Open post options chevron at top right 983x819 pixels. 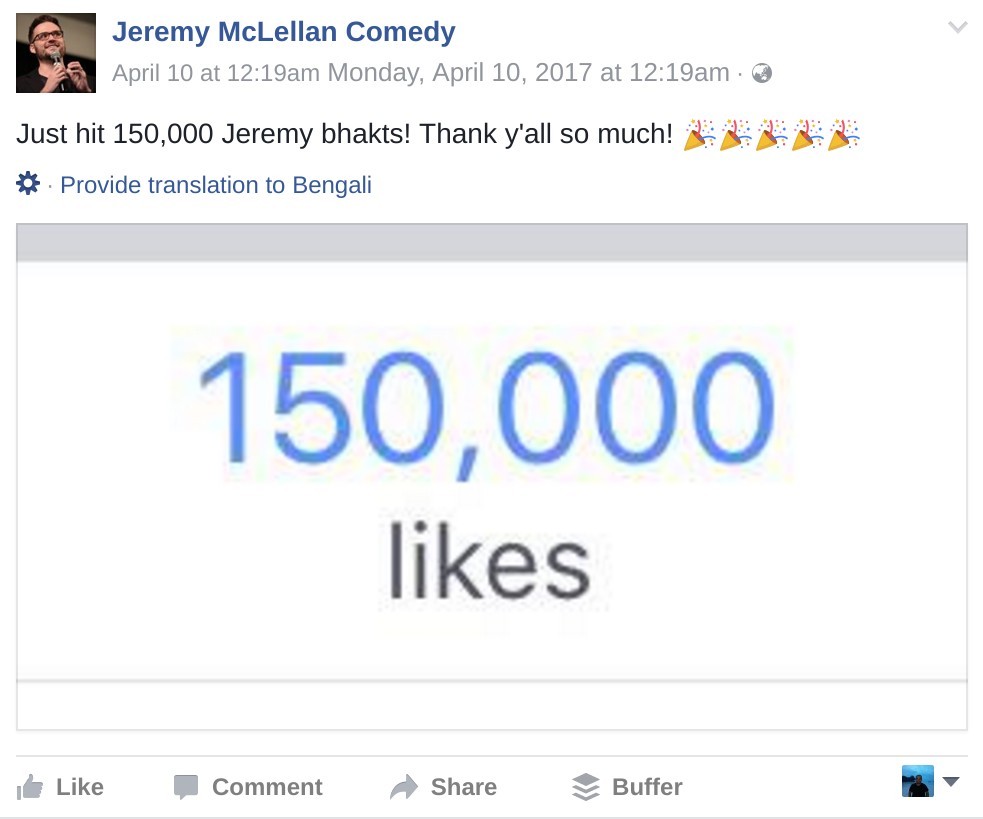click(x=957, y=28)
